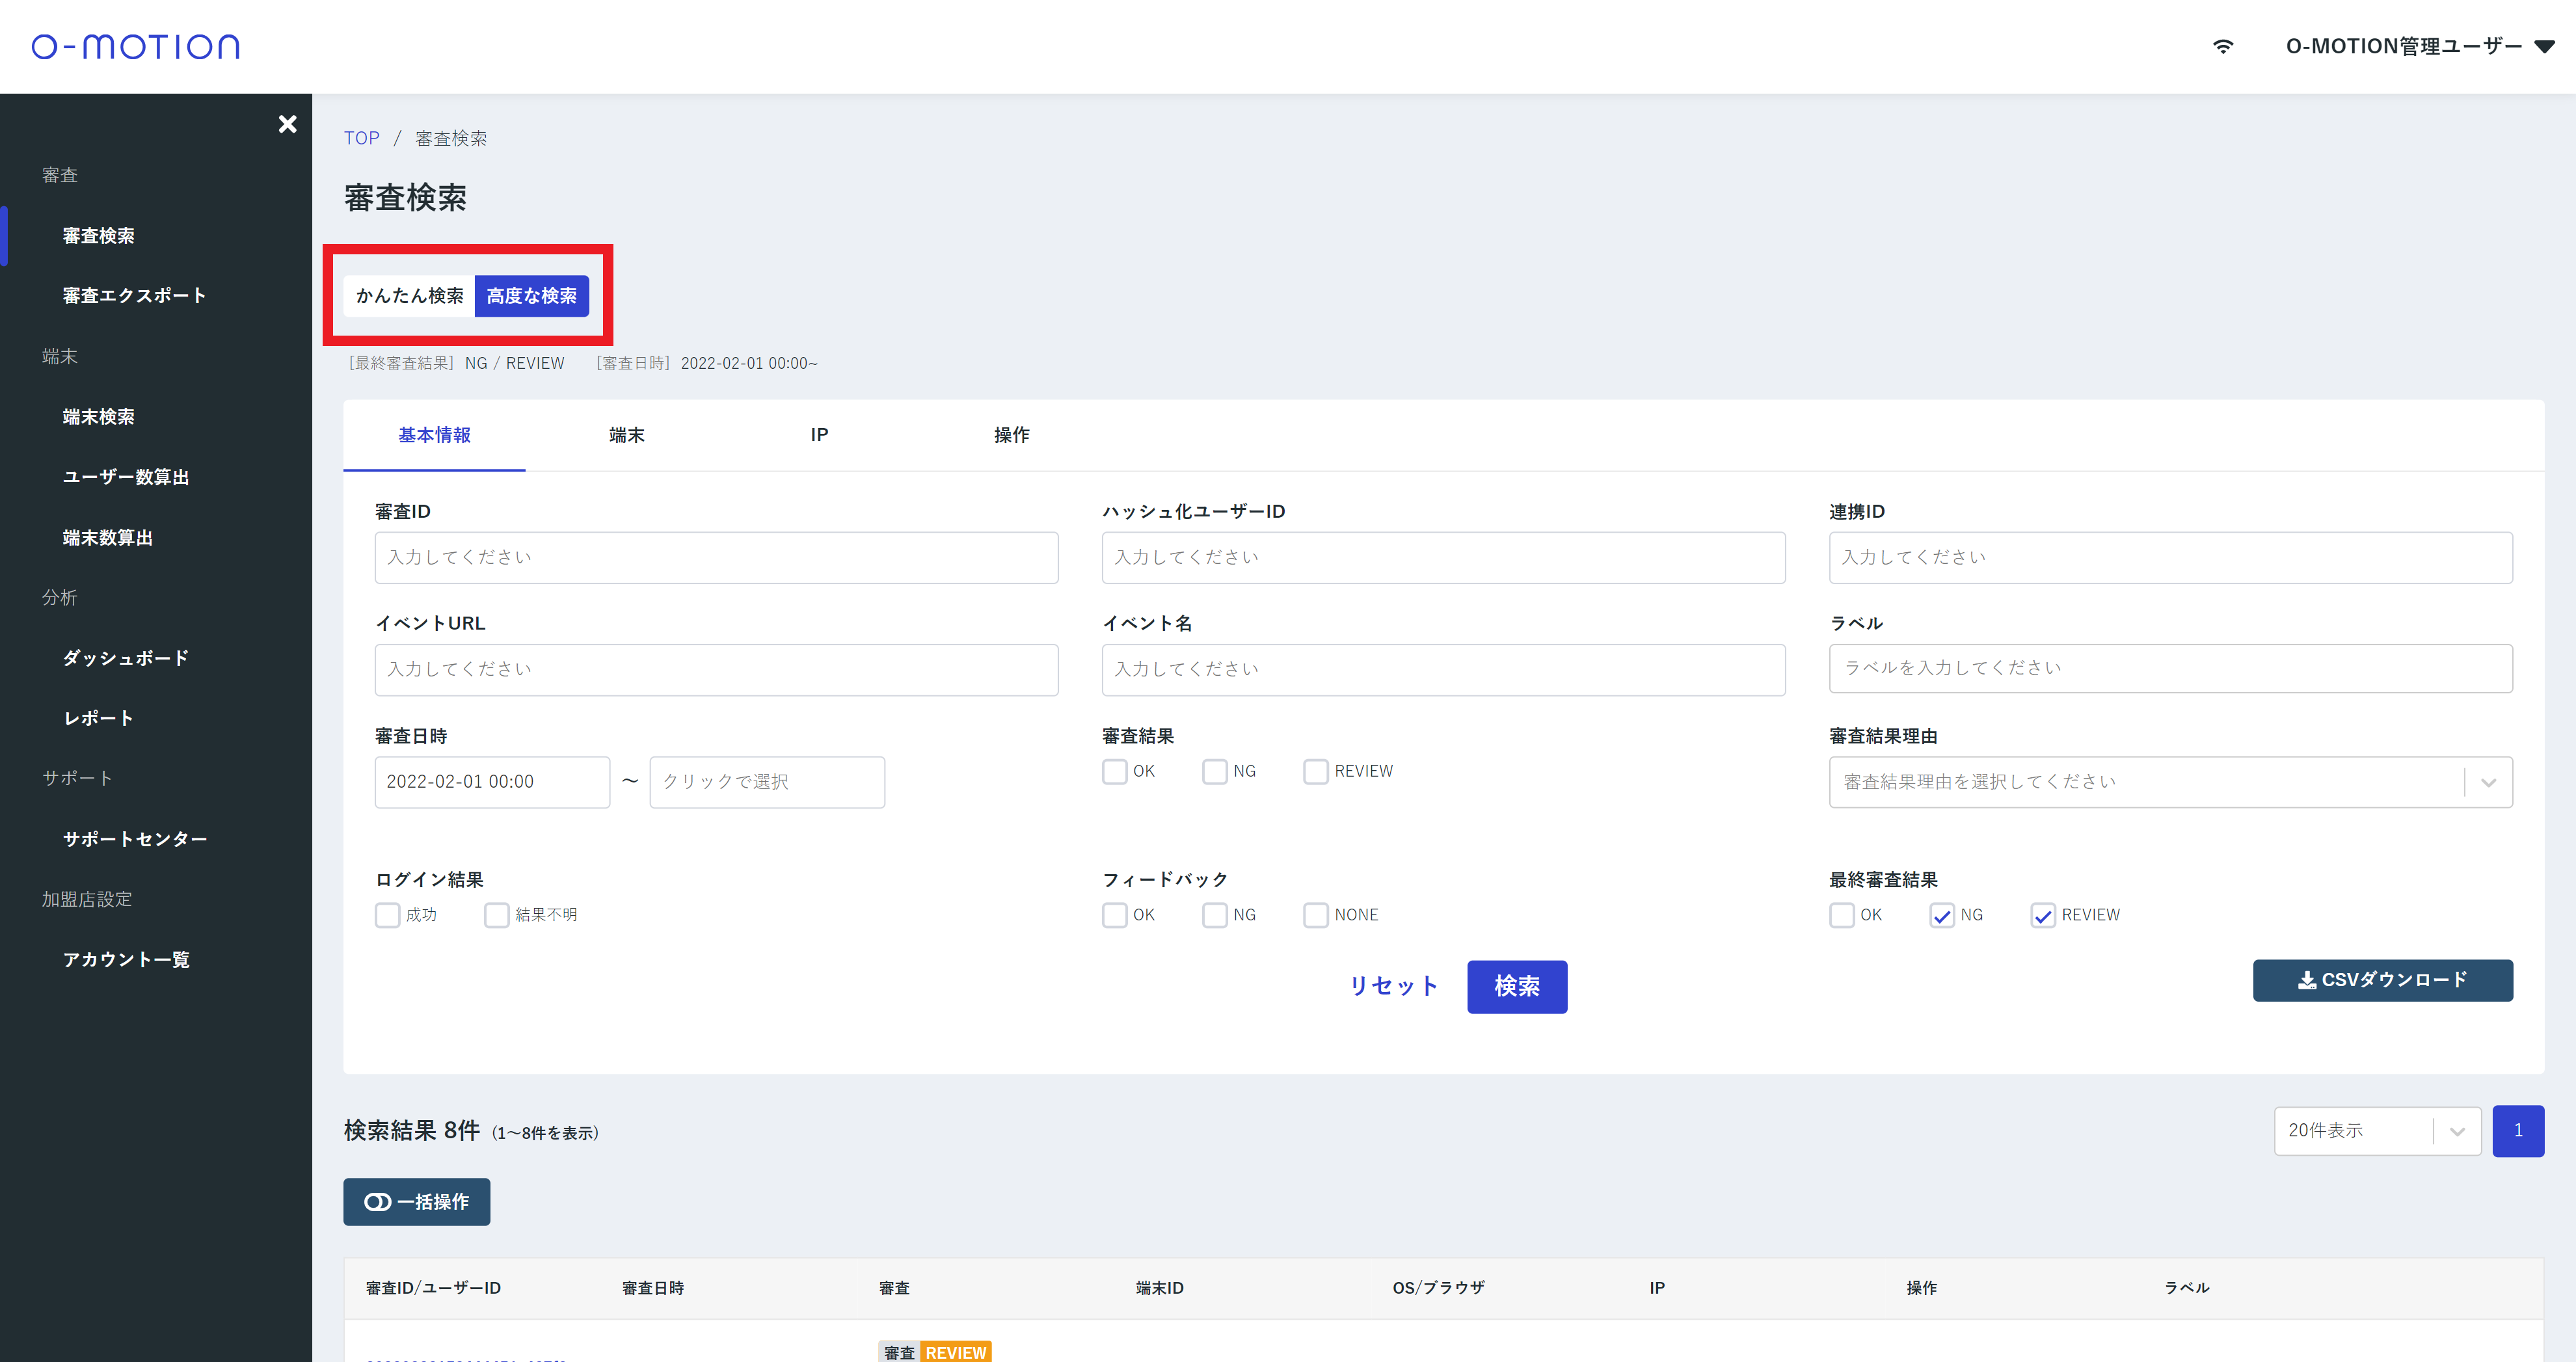Enable the 成功 login result checkbox

[x=387, y=915]
